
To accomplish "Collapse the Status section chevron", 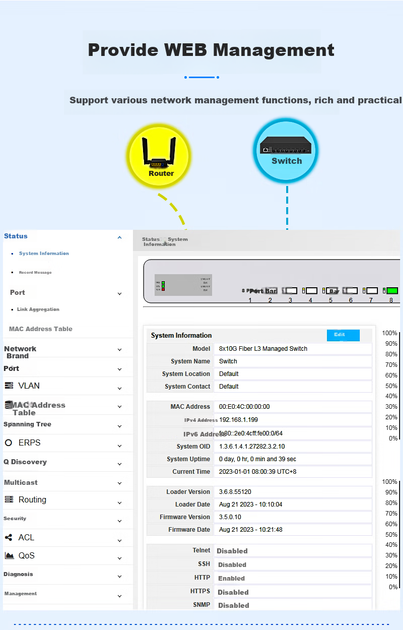I will point(119,237).
